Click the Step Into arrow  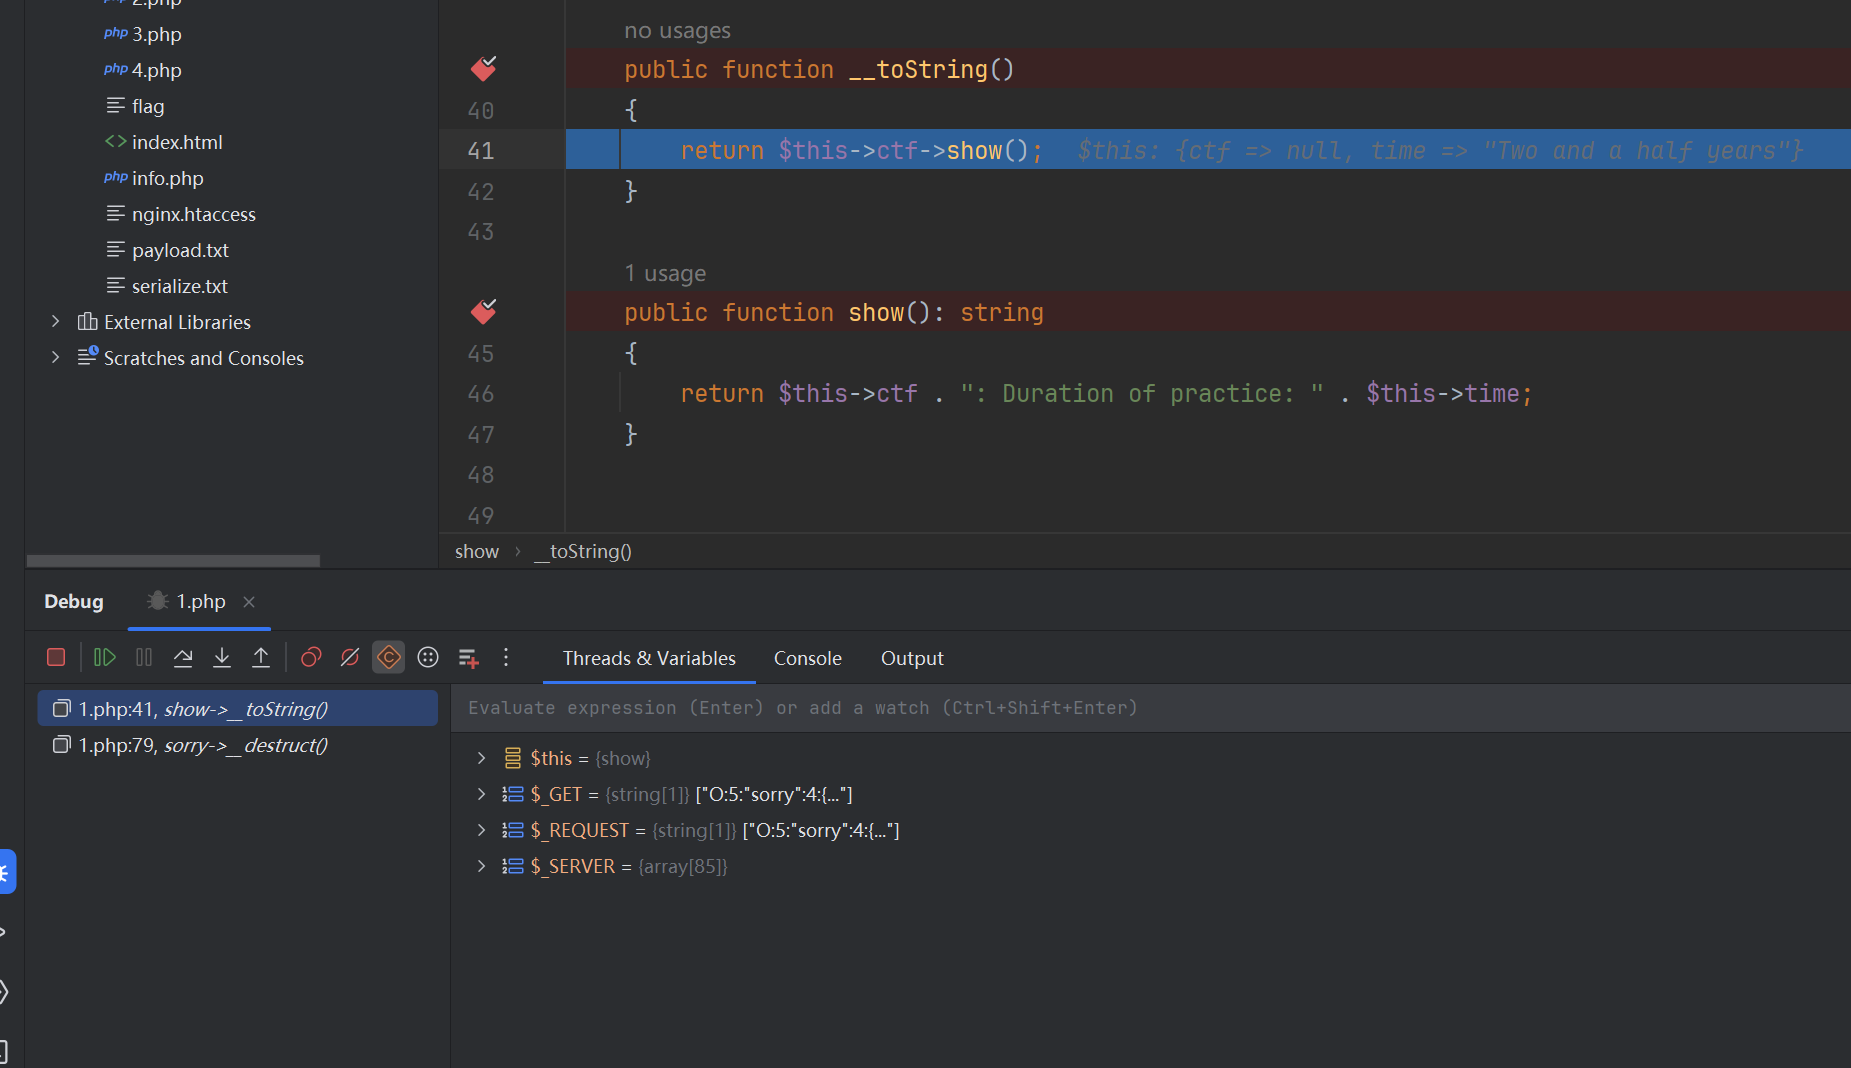click(222, 657)
